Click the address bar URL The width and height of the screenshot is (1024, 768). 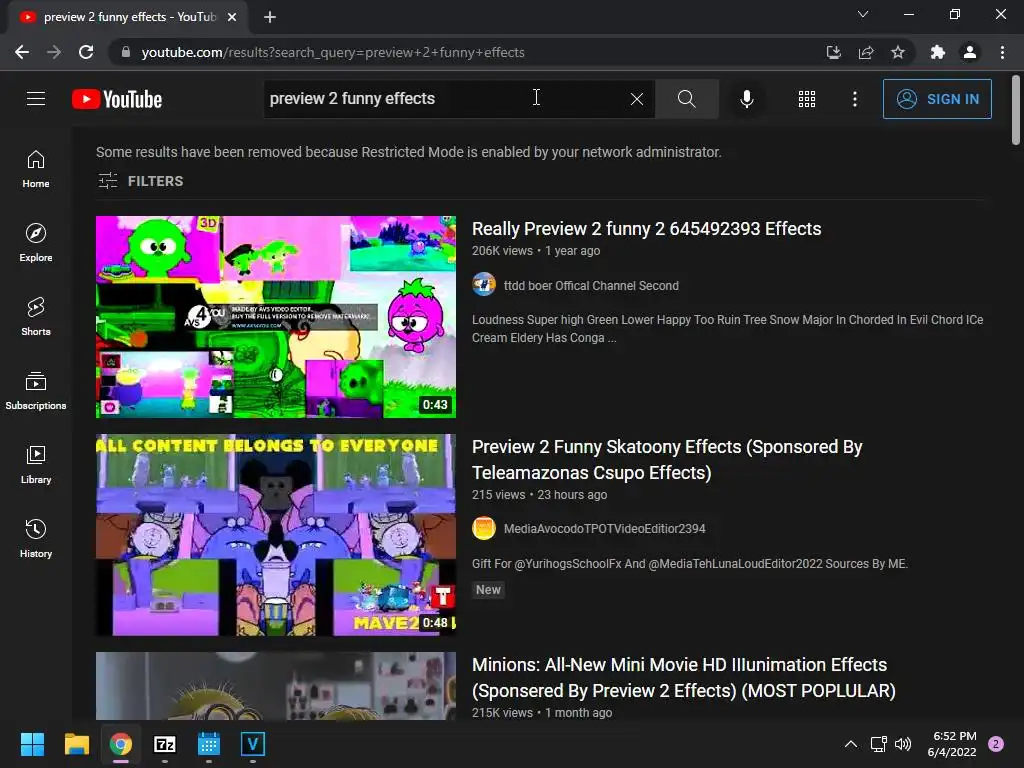(x=333, y=52)
